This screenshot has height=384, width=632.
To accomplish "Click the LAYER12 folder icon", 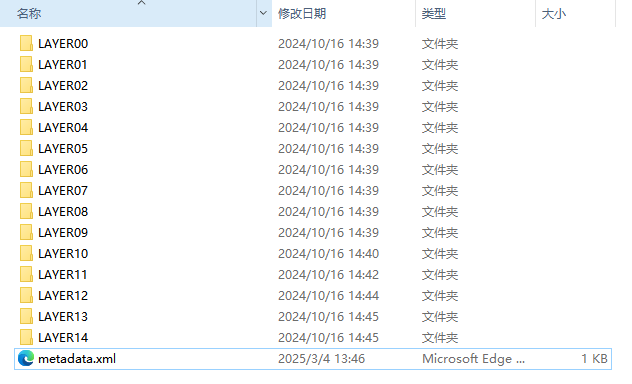I will click(26, 295).
